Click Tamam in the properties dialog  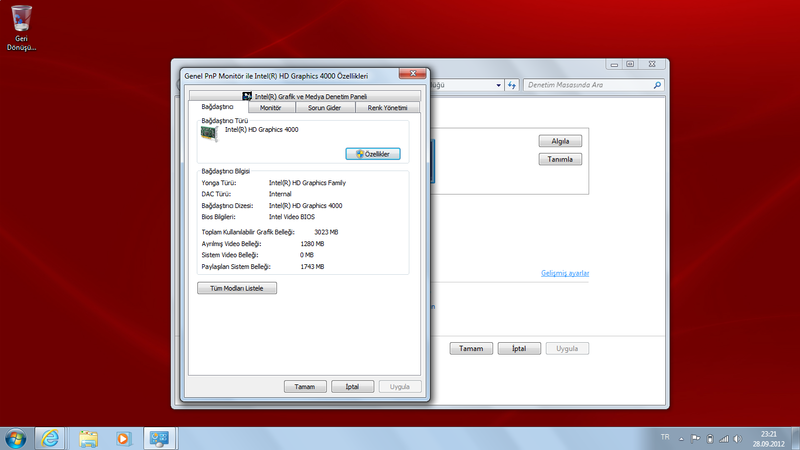pyautogui.click(x=305, y=387)
